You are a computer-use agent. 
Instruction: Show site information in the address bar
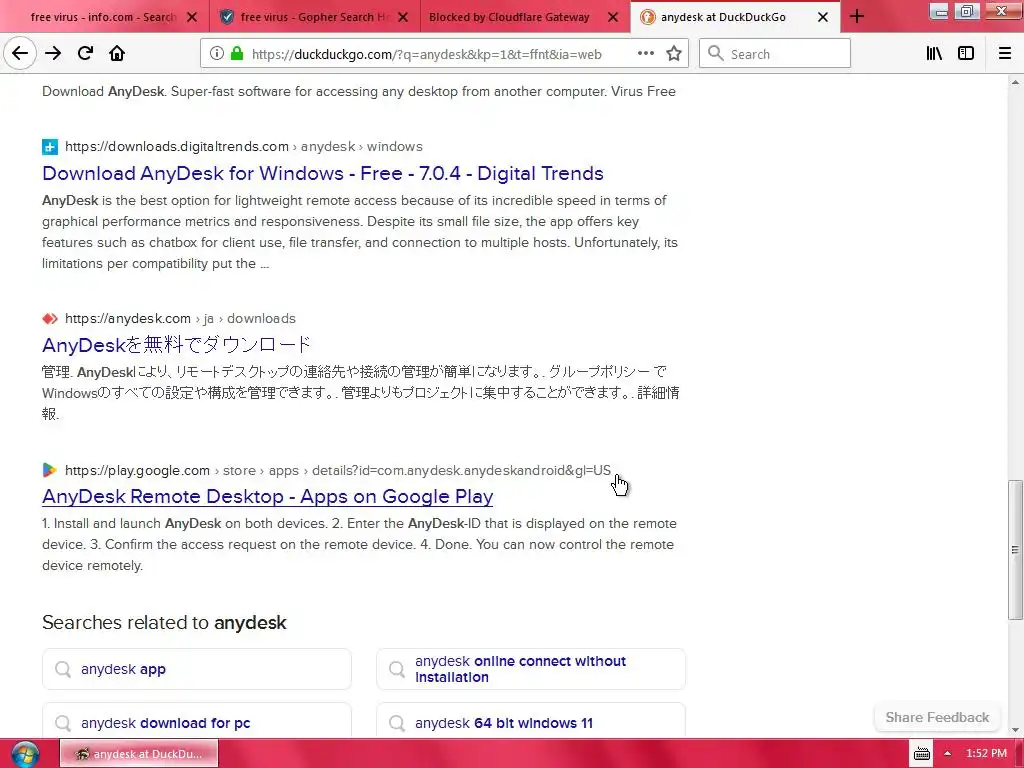217,54
